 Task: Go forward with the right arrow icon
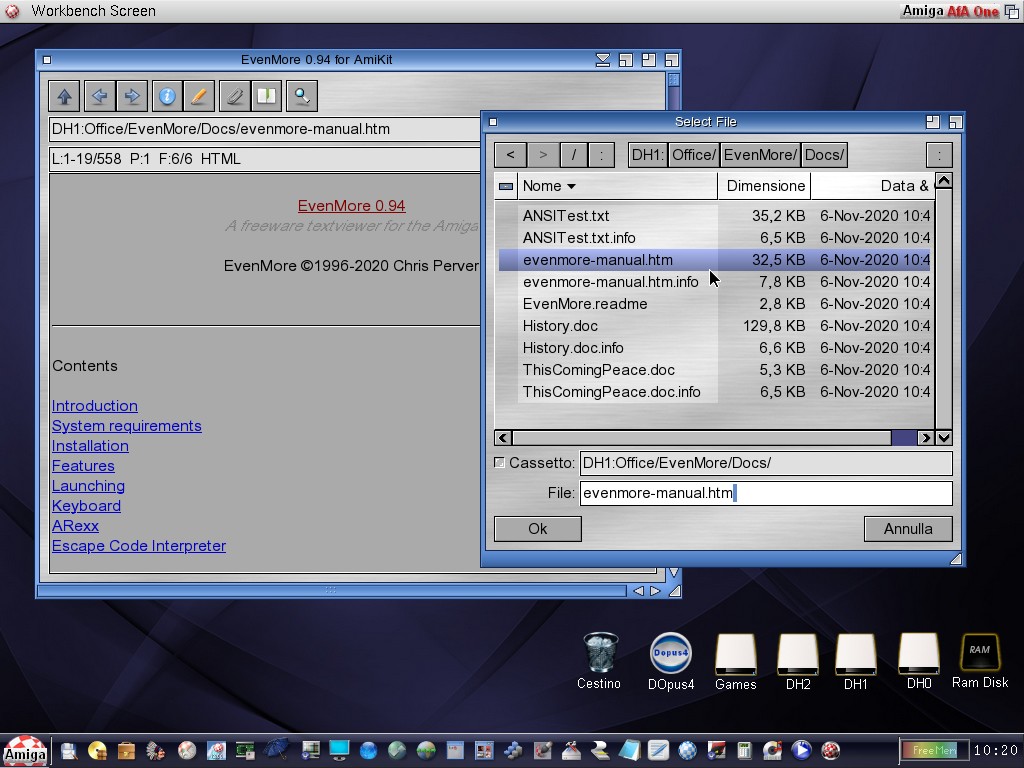[131, 96]
